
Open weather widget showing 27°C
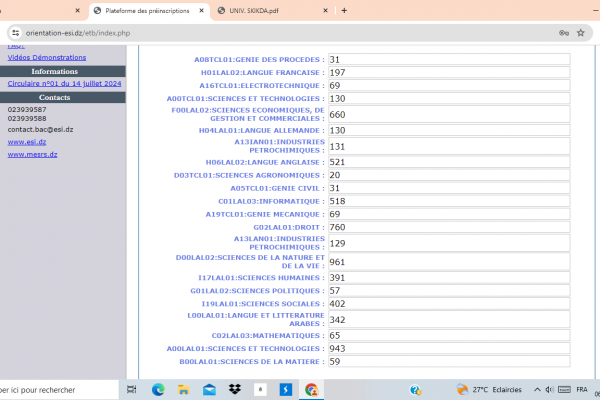pos(489,390)
